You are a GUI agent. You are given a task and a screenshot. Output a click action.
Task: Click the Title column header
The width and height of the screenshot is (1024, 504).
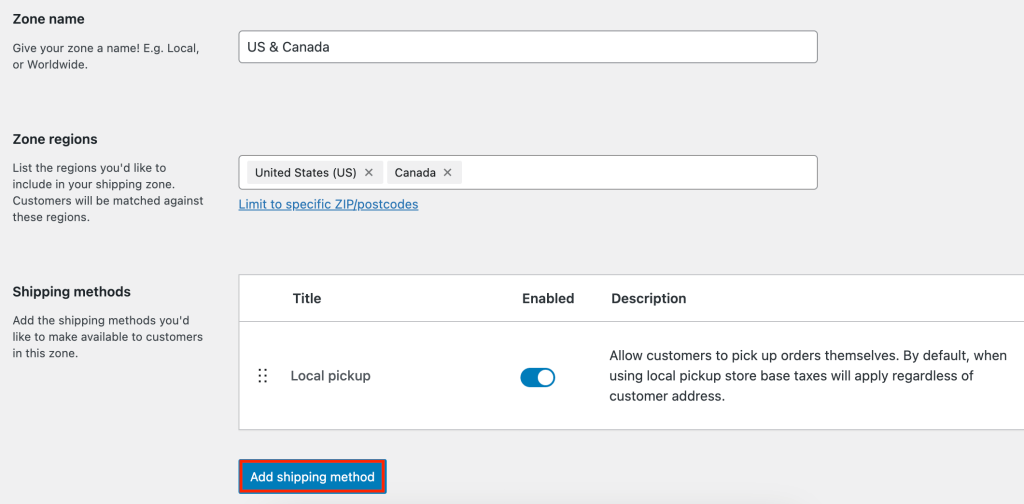point(307,298)
